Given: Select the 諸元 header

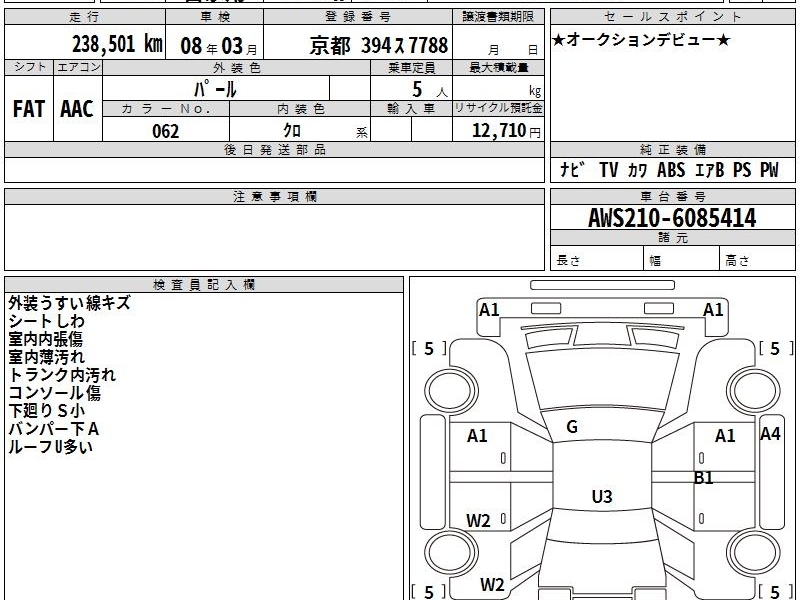Looking at the screenshot, I should click(x=673, y=238).
